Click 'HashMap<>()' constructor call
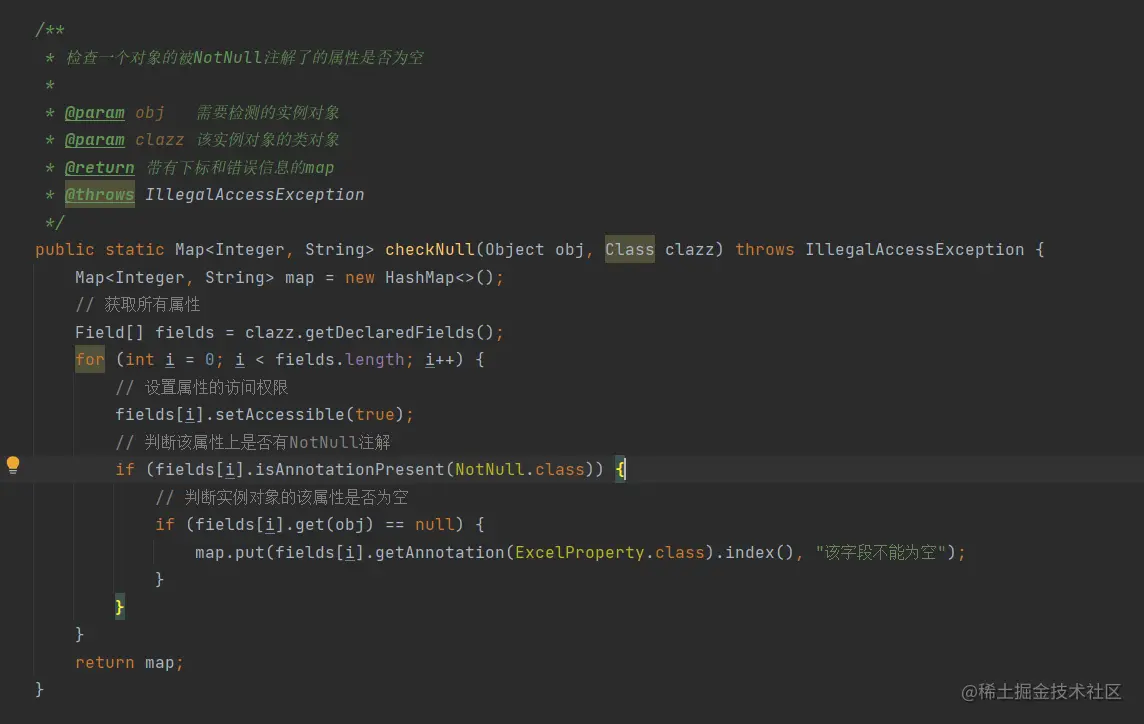 tap(439, 277)
